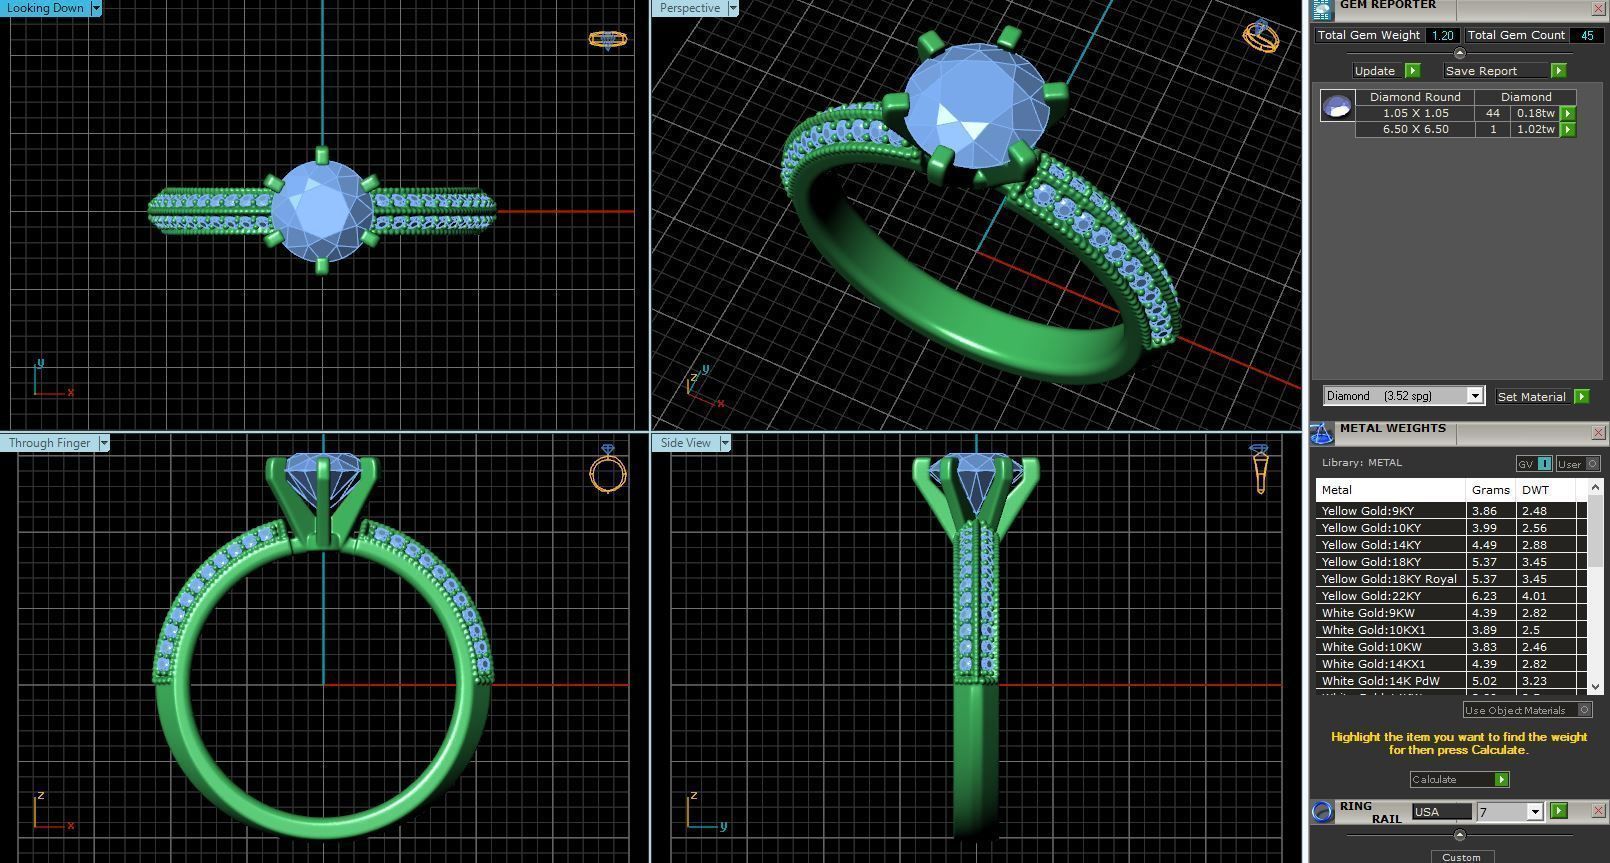
Task: Click the Perspective viewport label
Action: (x=690, y=8)
